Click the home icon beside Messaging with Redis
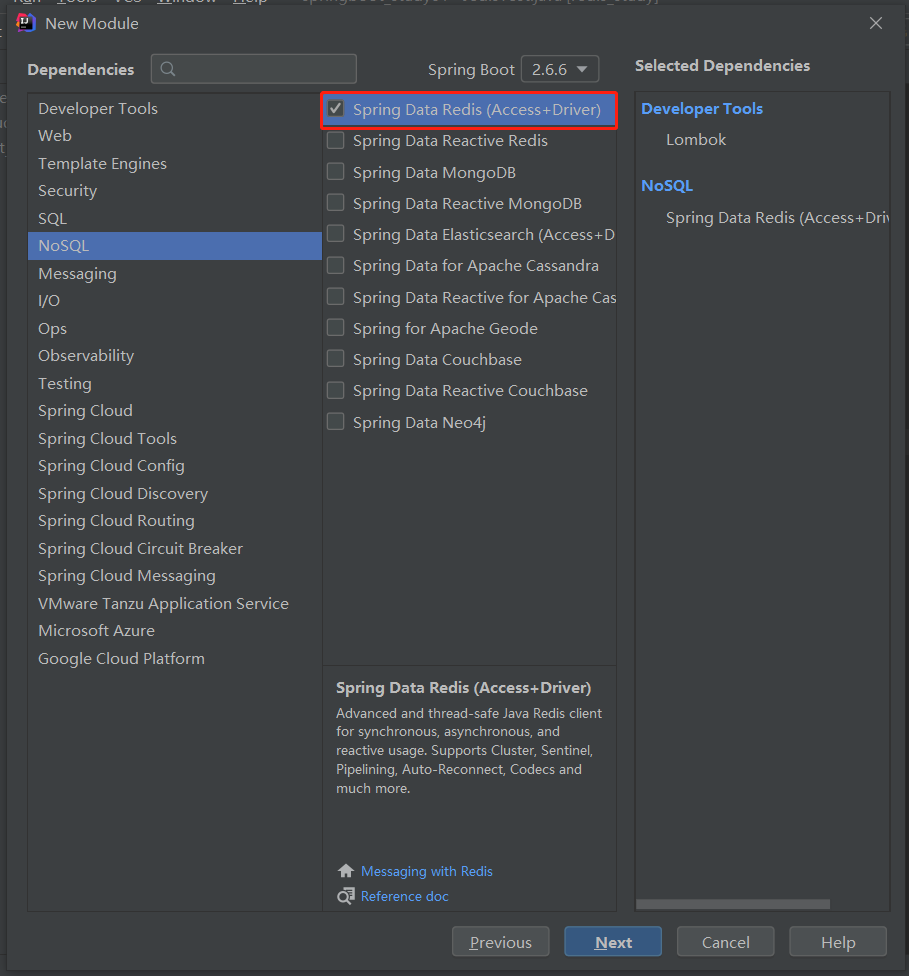This screenshot has width=909, height=976. pos(346,871)
